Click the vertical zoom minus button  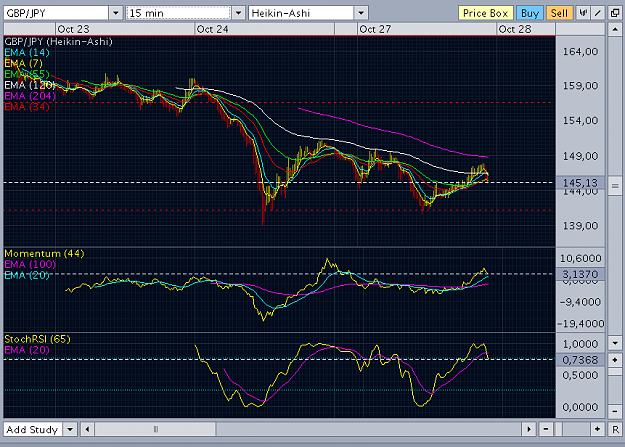click(x=615, y=411)
